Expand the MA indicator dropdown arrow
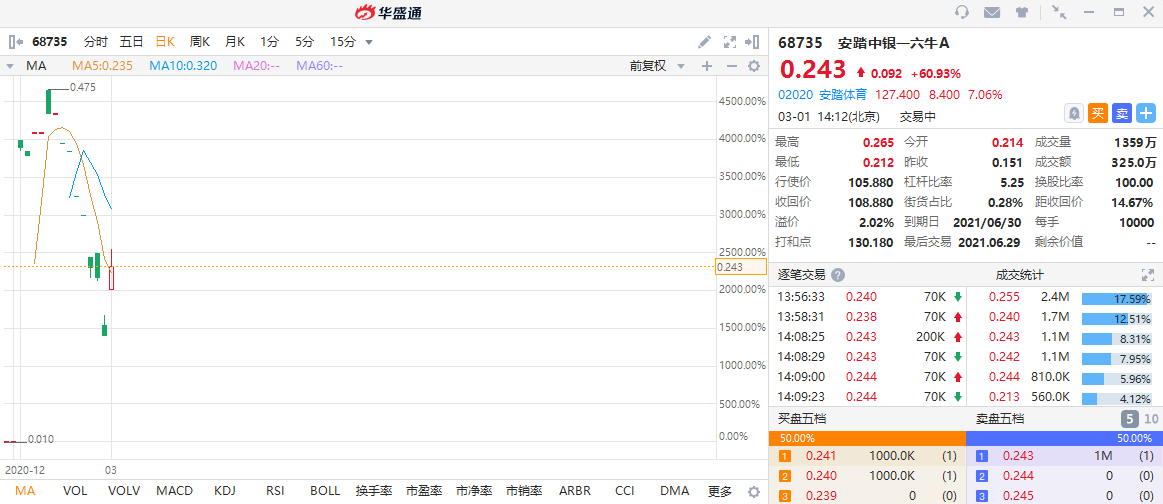The height and width of the screenshot is (504, 1163). pyautogui.click(x=10, y=66)
